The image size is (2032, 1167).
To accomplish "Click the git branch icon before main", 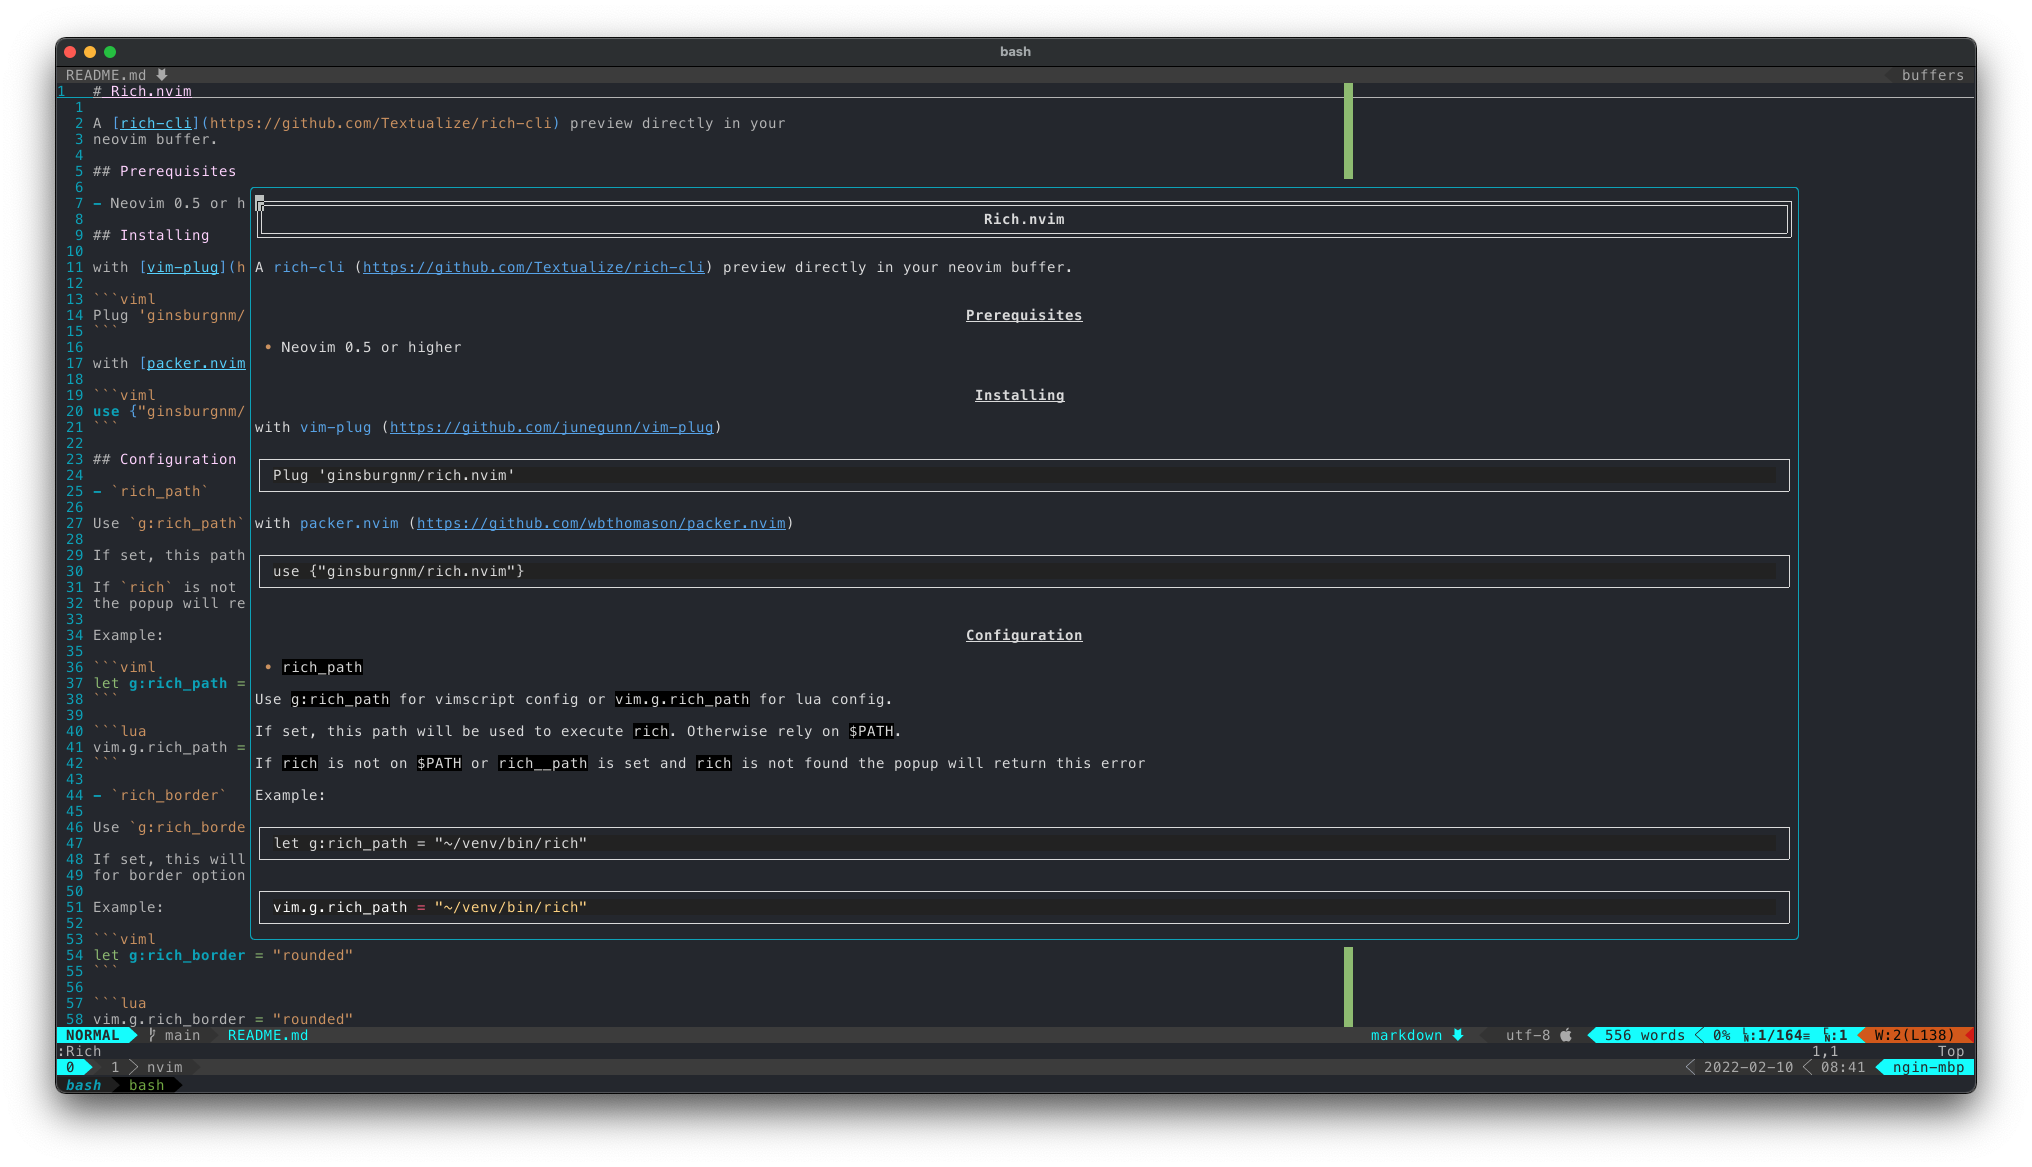I will pyautogui.click(x=152, y=1035).
